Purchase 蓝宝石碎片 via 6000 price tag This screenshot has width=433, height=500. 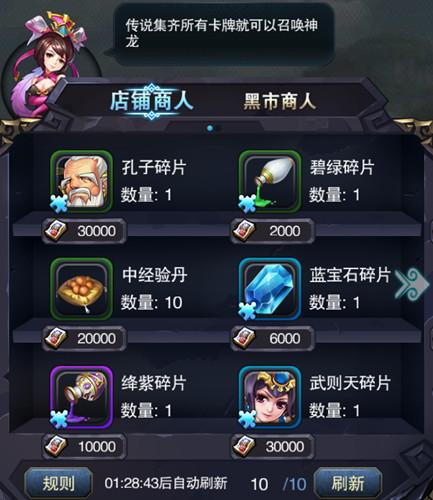point(272,338)
